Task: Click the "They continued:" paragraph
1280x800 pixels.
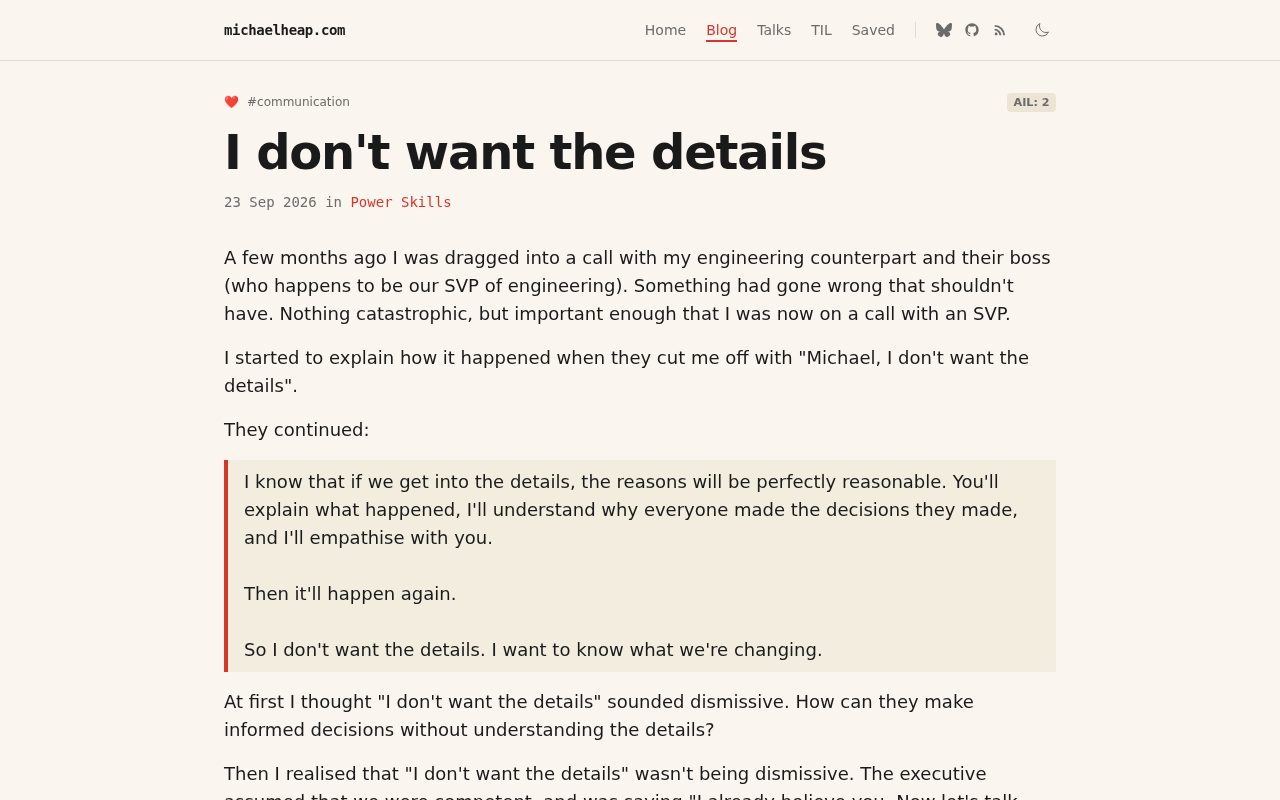Action: tap(297, 430)
